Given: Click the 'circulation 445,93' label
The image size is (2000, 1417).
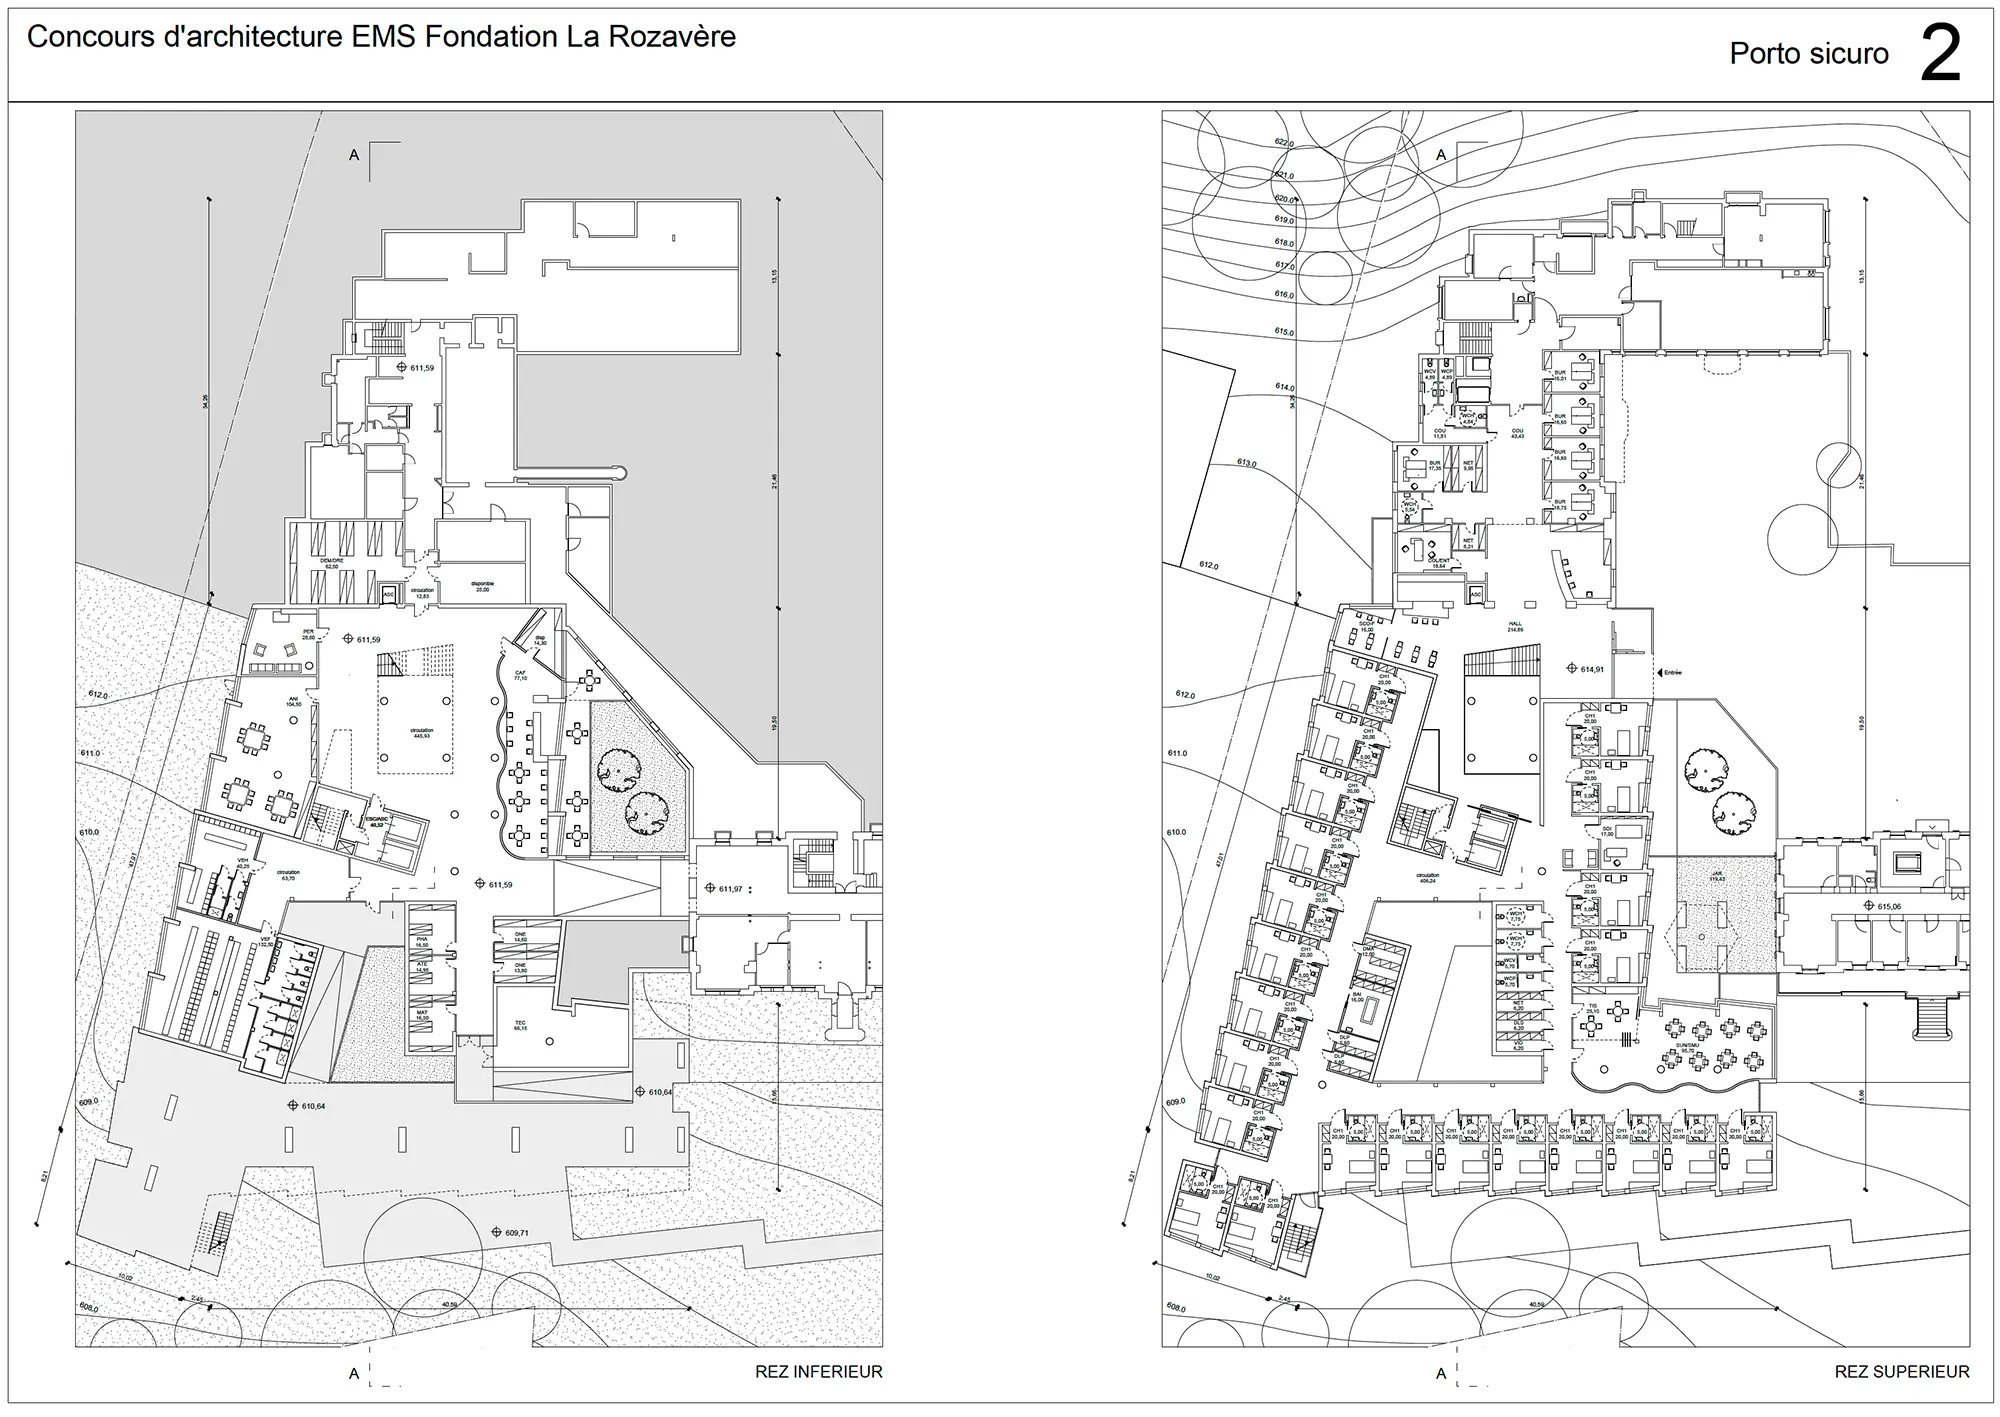Looking at the screenshot, I should (x=422, y=733).
